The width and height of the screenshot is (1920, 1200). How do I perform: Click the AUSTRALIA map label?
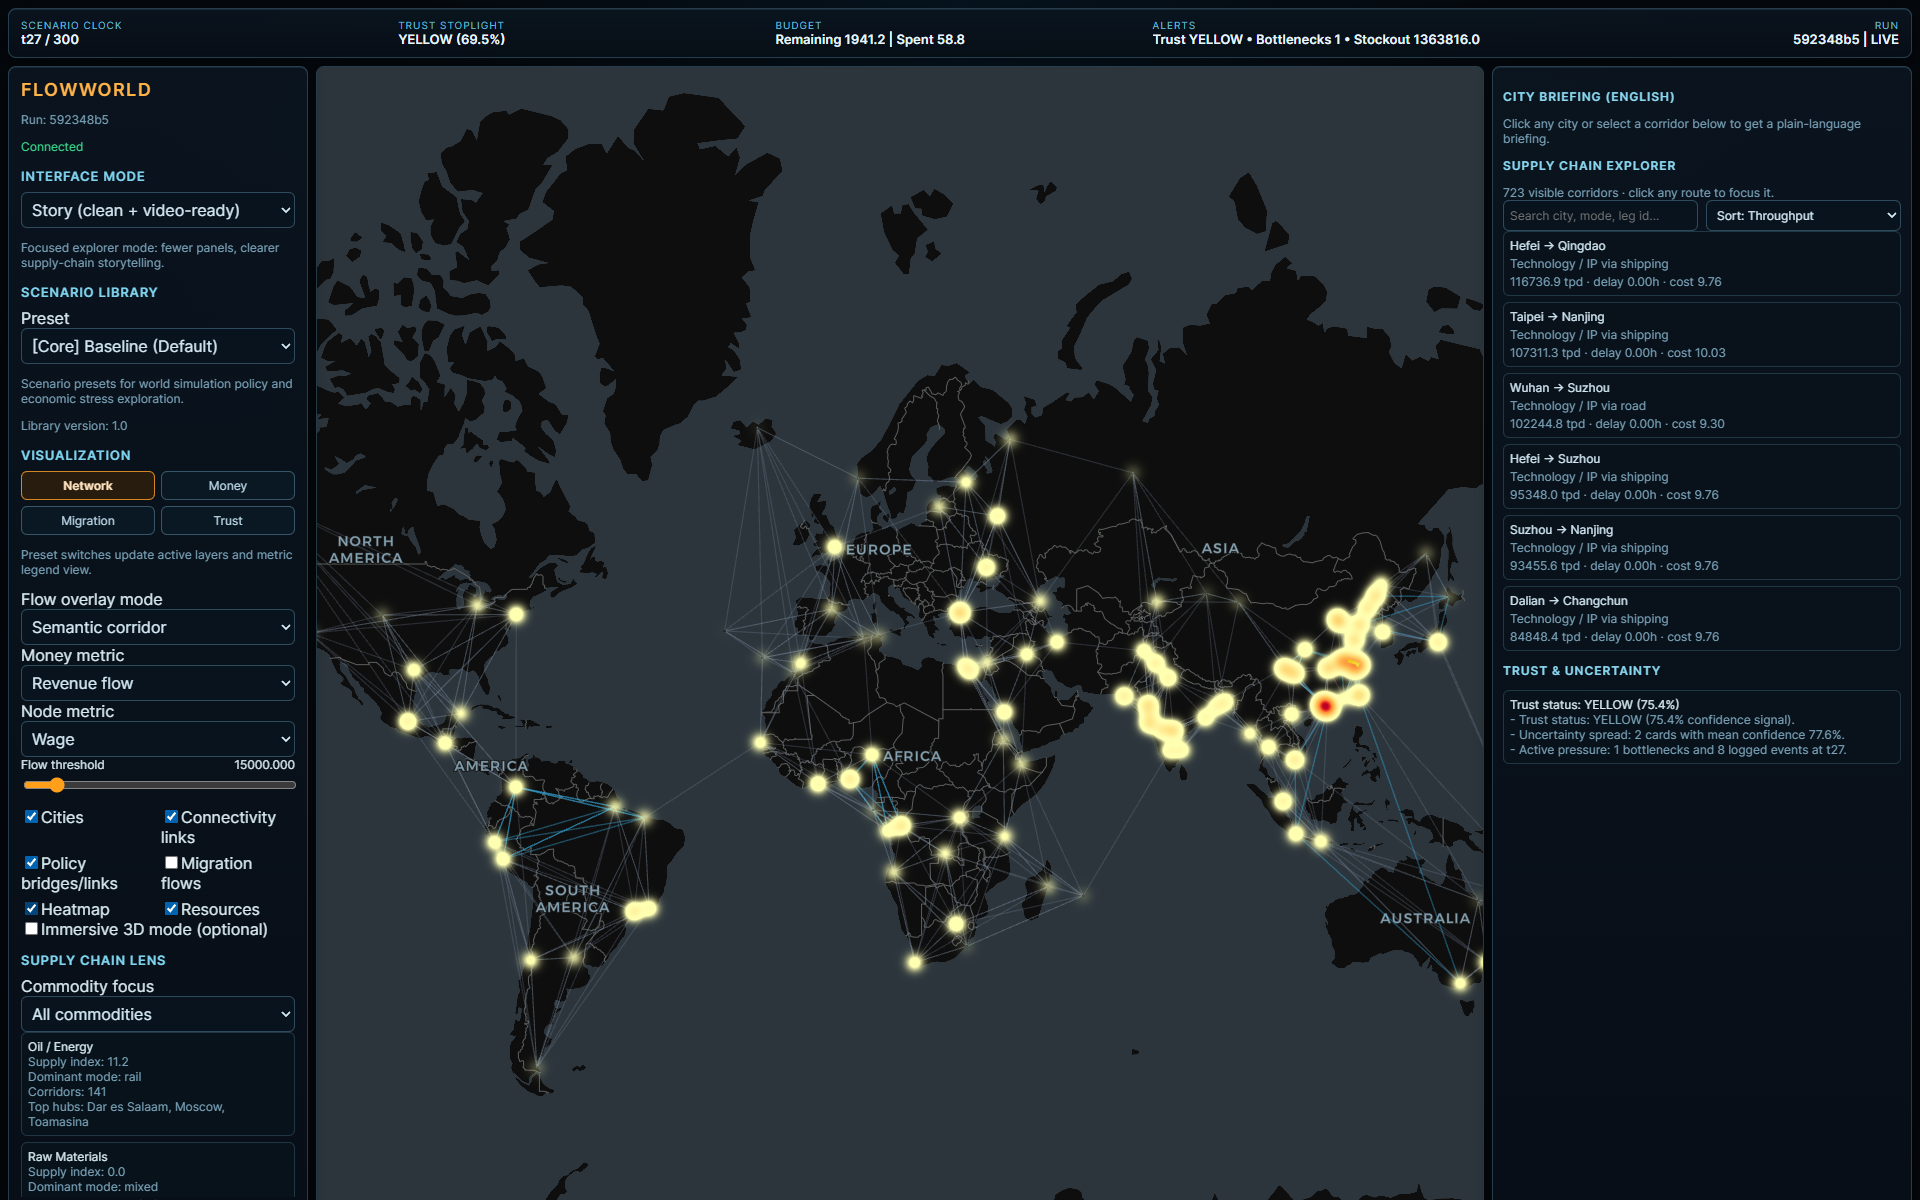tap(1425, 918)
